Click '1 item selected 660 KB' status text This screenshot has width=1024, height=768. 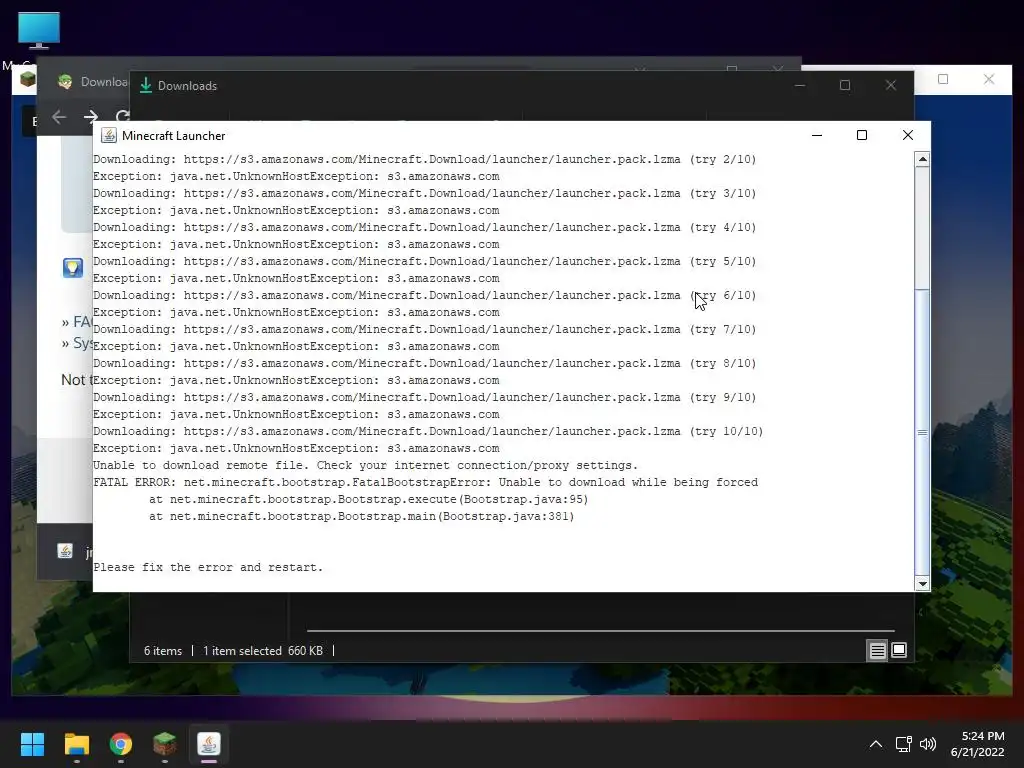[x=263, y=651]
